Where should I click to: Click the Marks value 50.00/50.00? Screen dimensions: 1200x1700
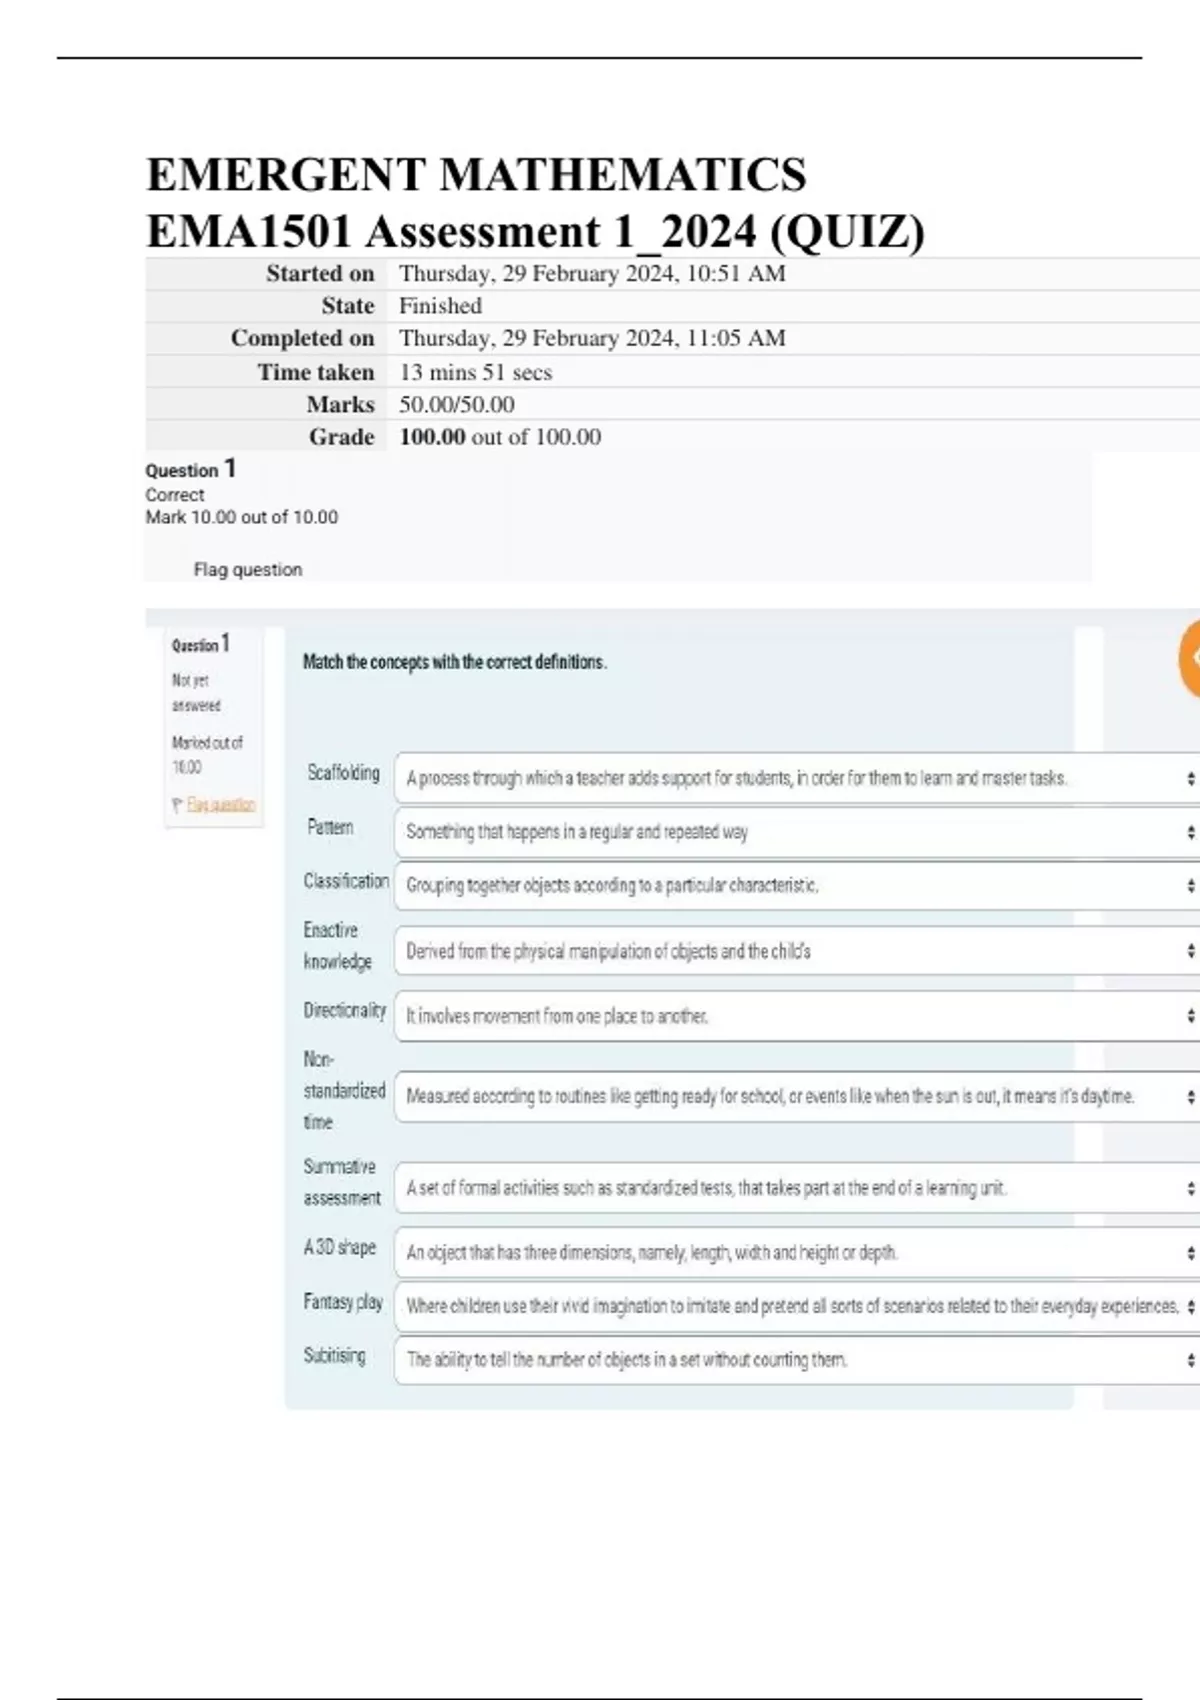457,405
